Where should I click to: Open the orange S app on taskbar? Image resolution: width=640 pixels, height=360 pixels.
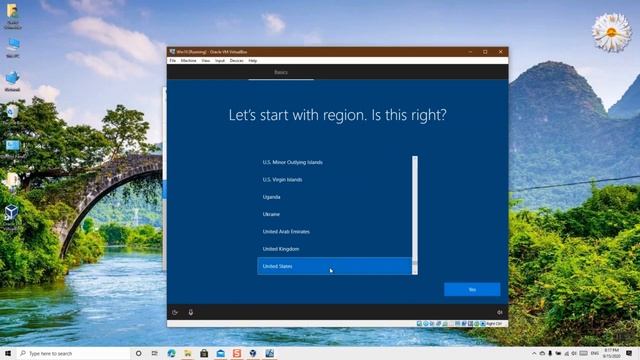tap(237, 353)
